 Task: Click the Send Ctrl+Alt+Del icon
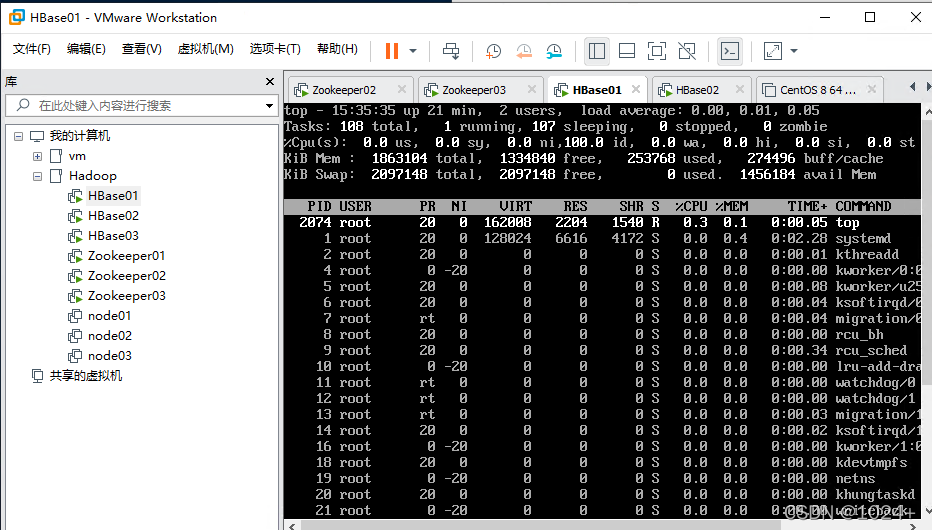[451, 51]
